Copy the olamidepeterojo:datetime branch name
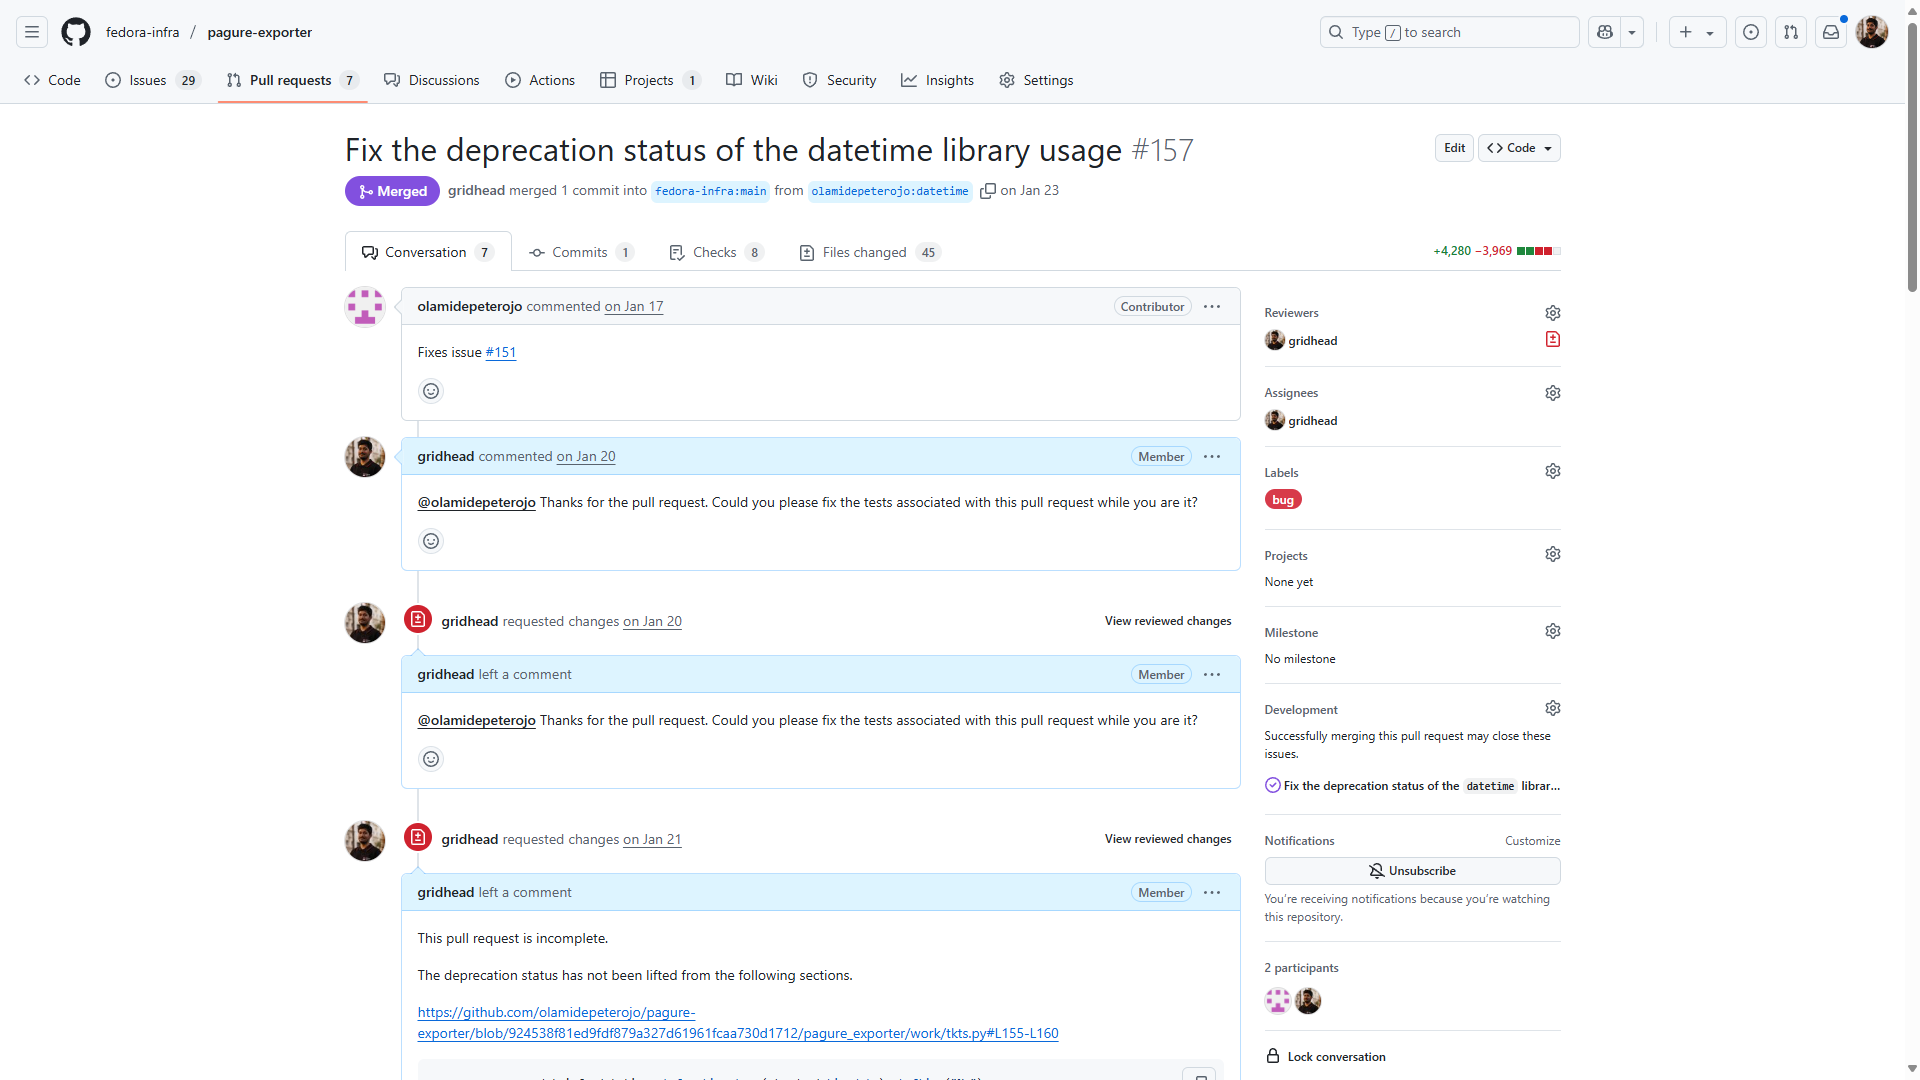 [987, 191]
